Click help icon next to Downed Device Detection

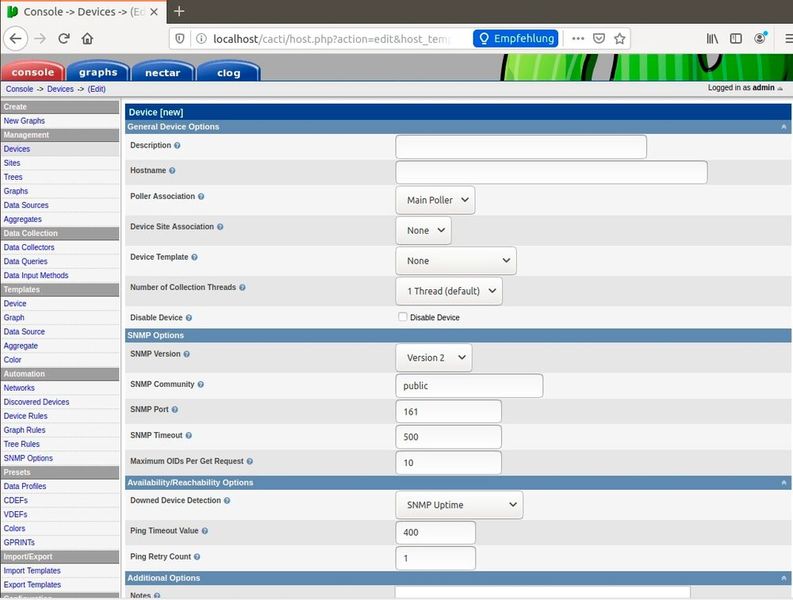(227, 500)
